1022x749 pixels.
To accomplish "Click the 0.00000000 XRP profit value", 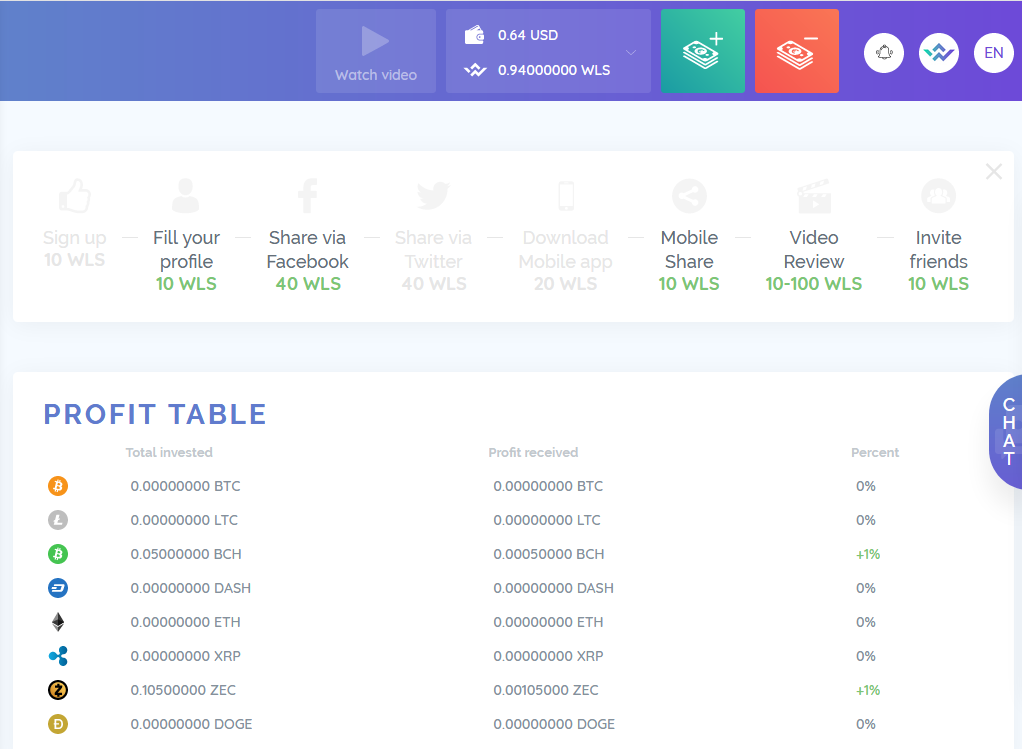I will (x=548, y=656).
